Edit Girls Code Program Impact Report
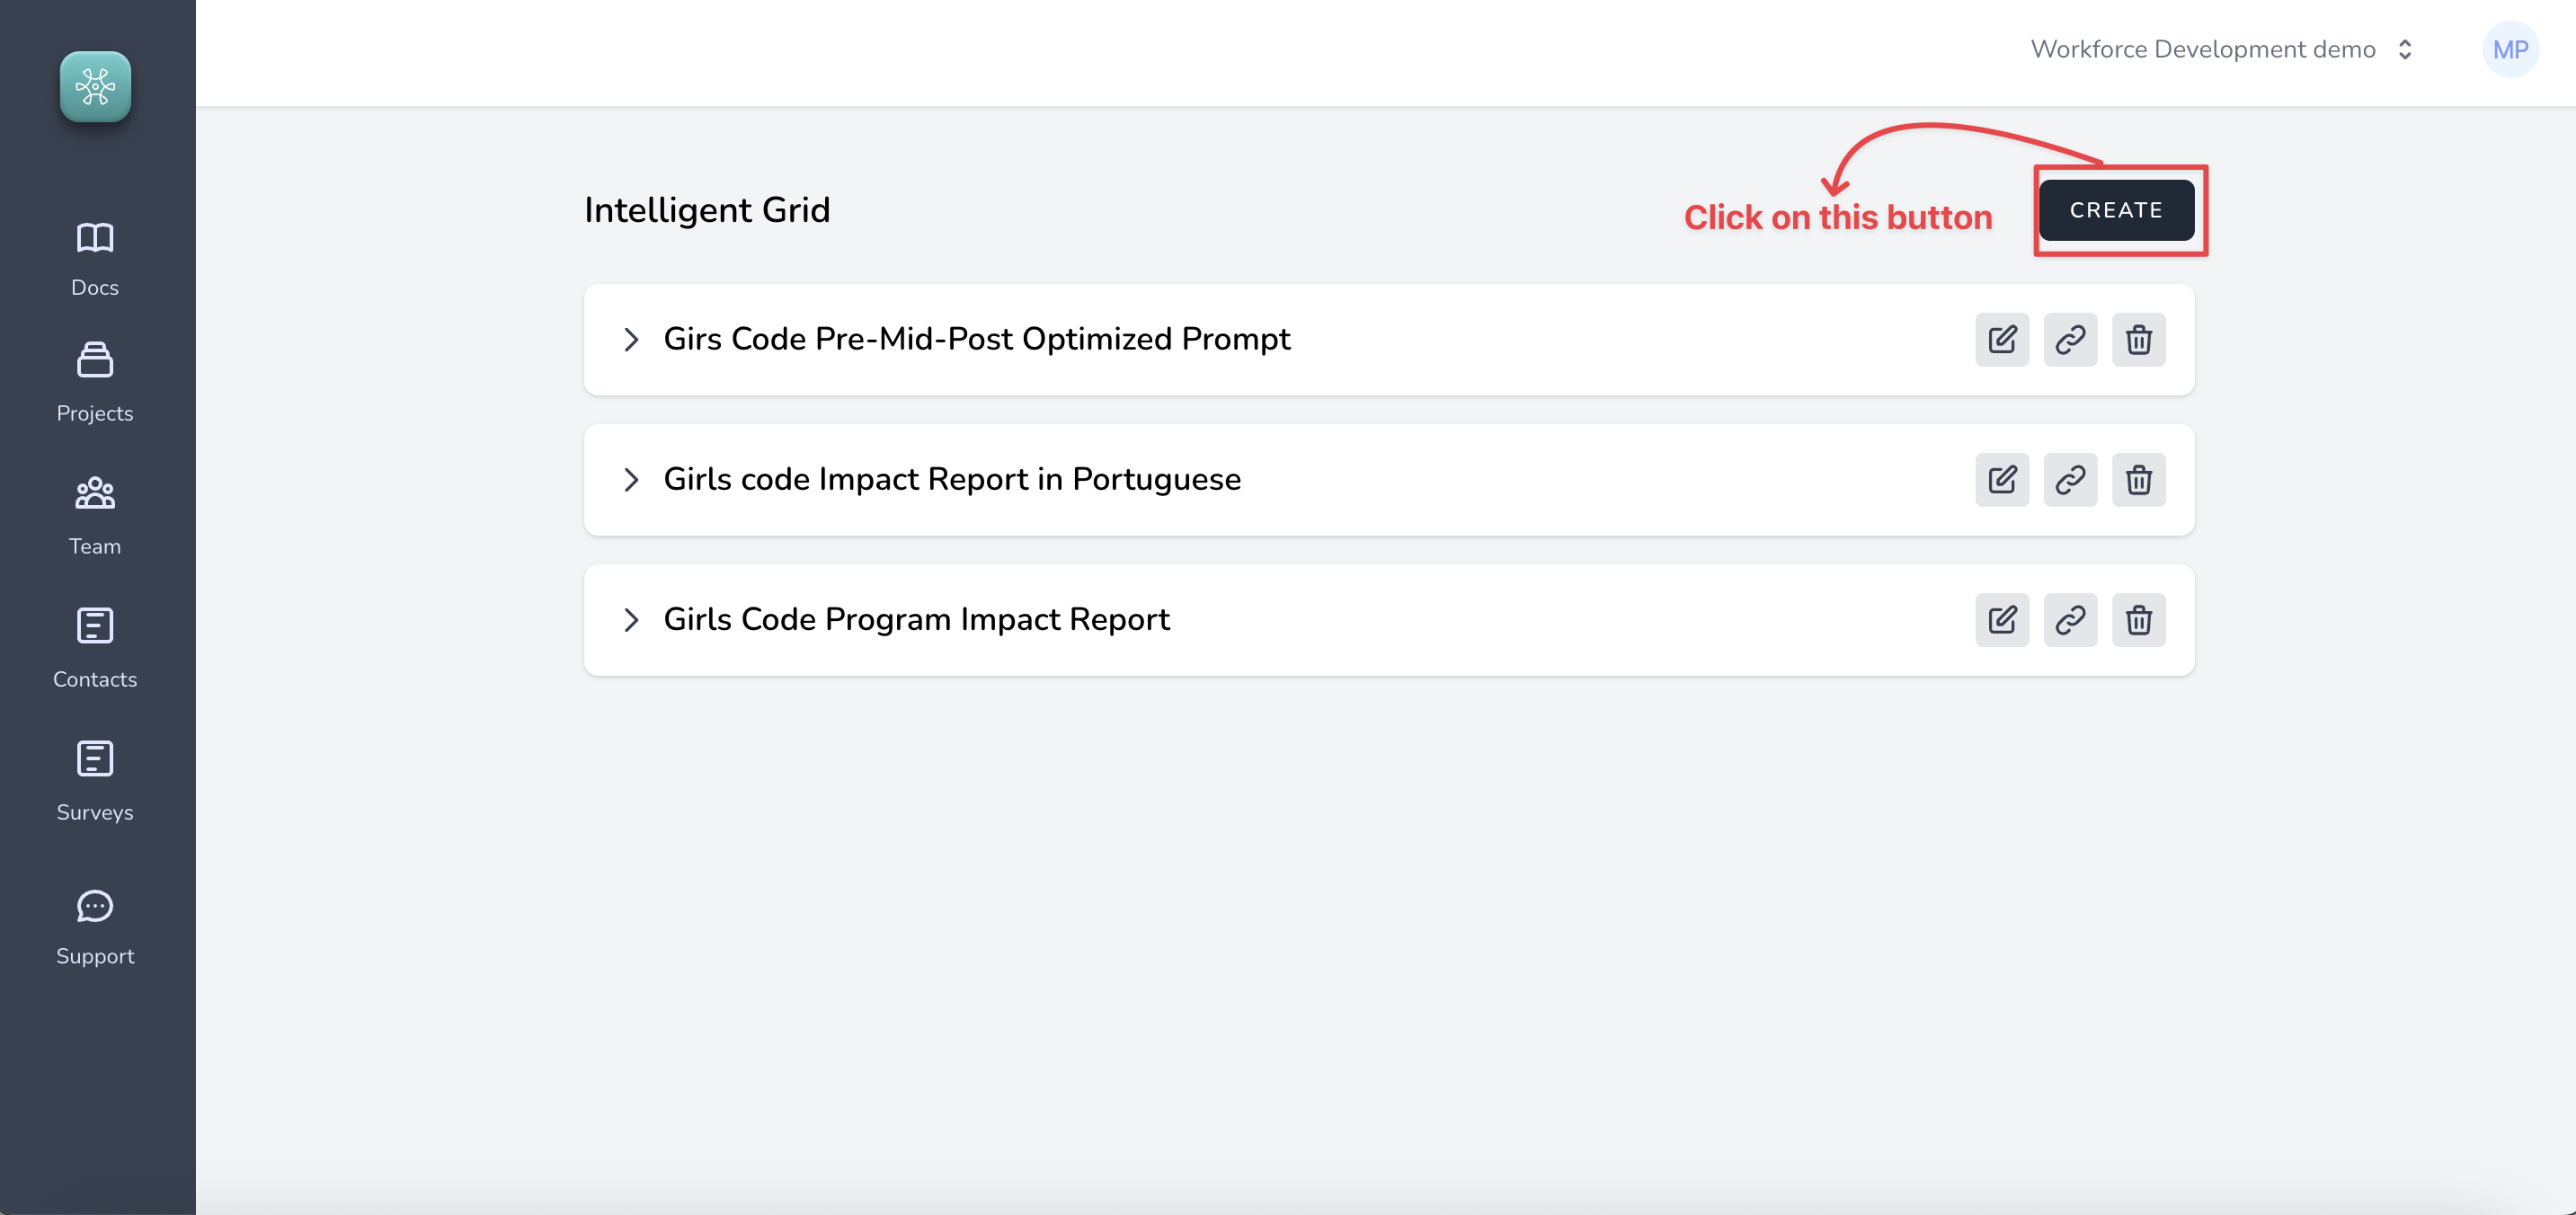The image size is (2576, 1215). point(2002,620)
